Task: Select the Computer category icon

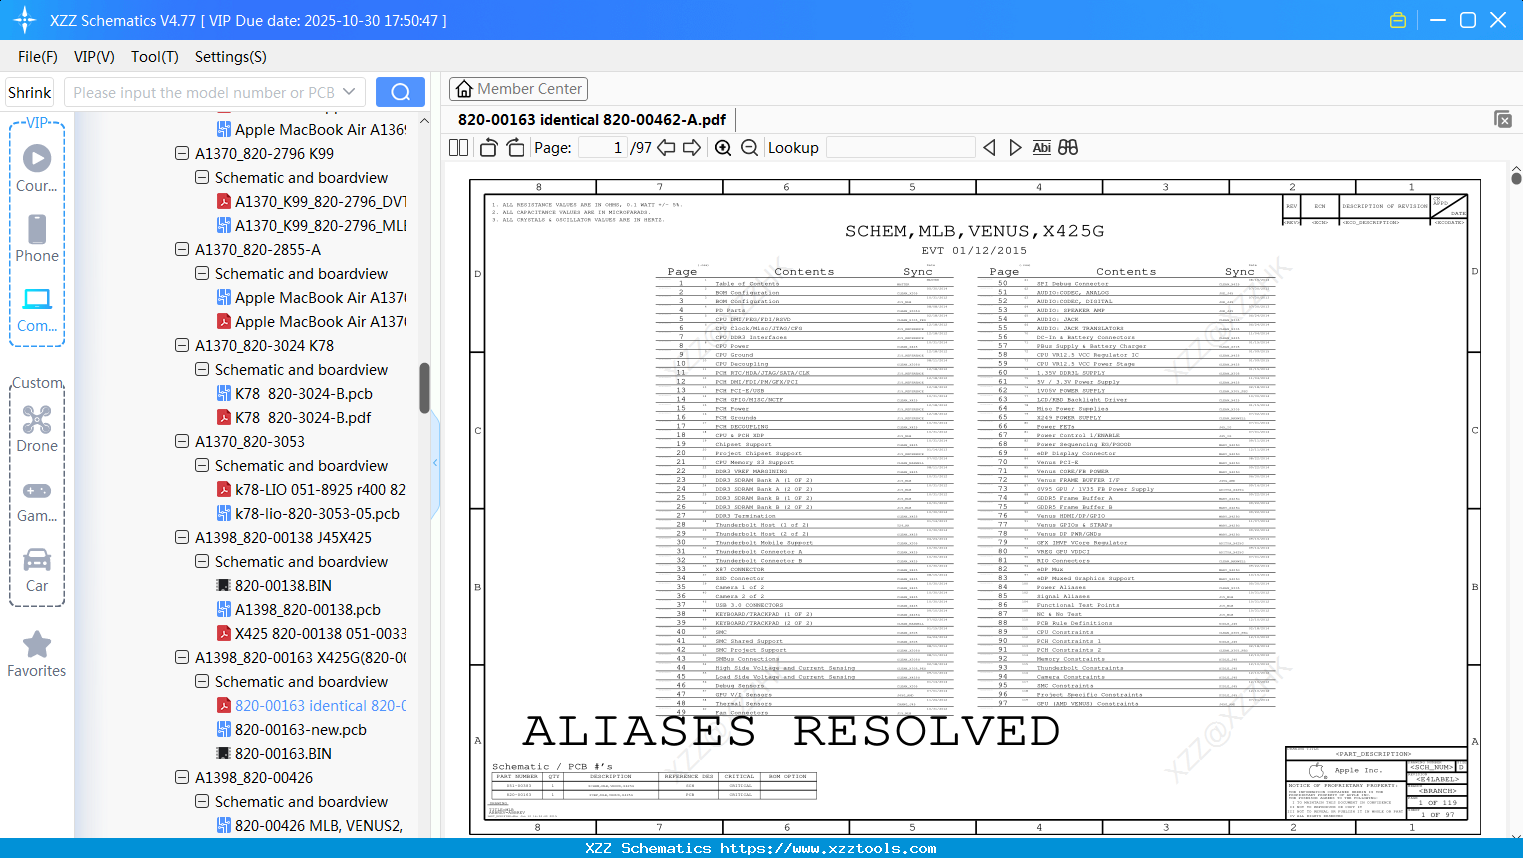Action: pyautogui.click(x=37, y=309)
